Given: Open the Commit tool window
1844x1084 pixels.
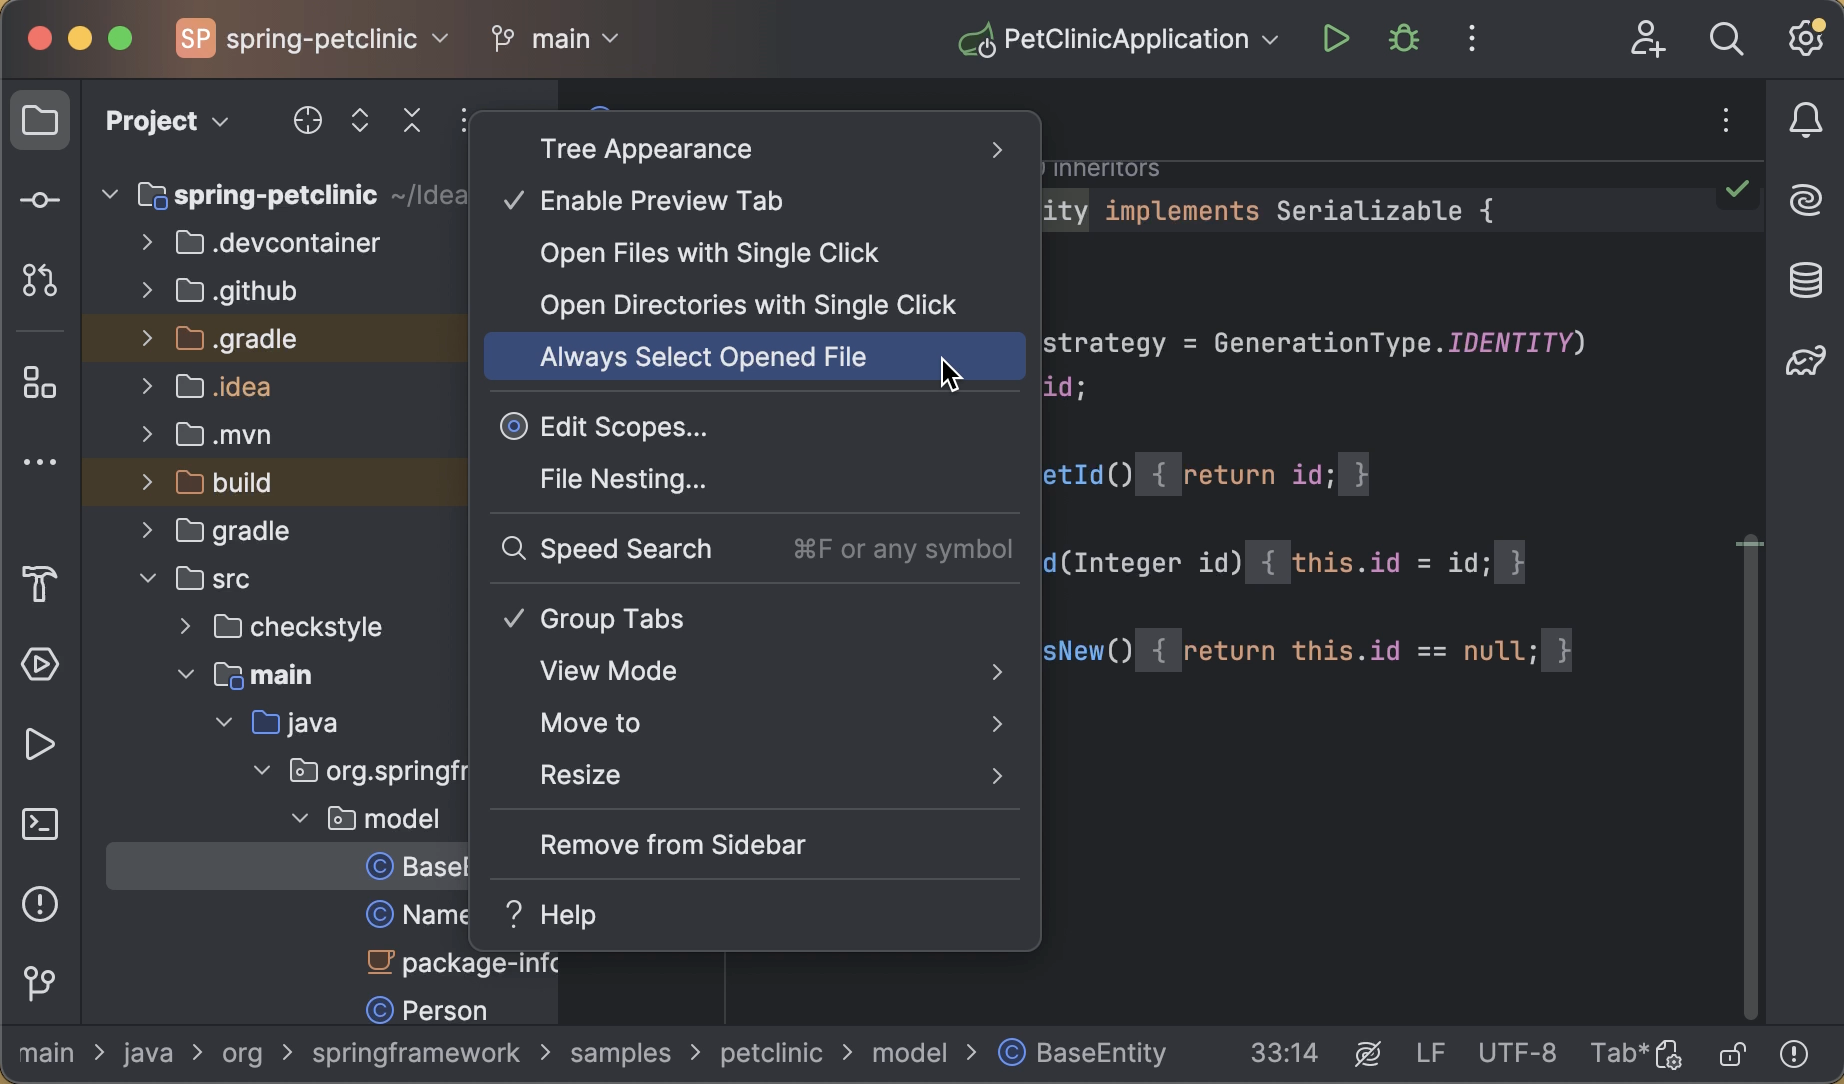Looking at the screenshot, I should point(40,199).
